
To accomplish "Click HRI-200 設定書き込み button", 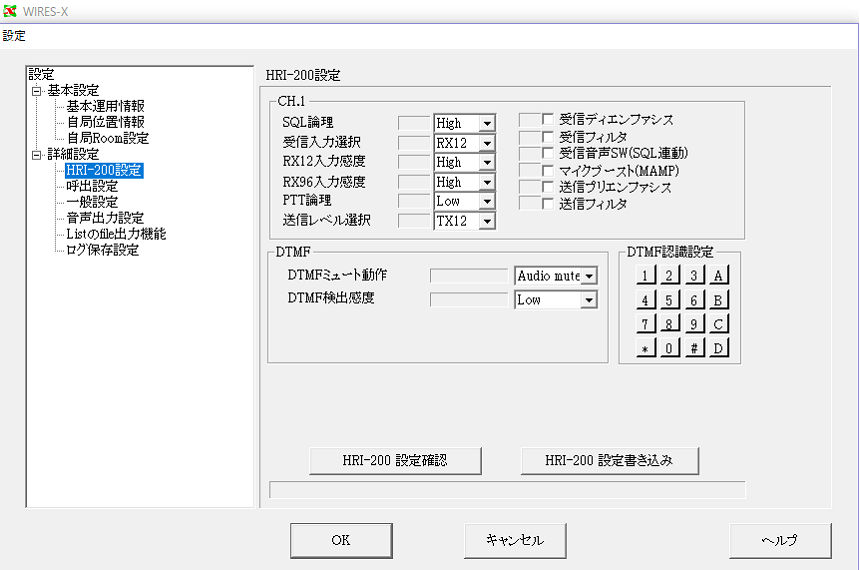I will click(609, 460).
